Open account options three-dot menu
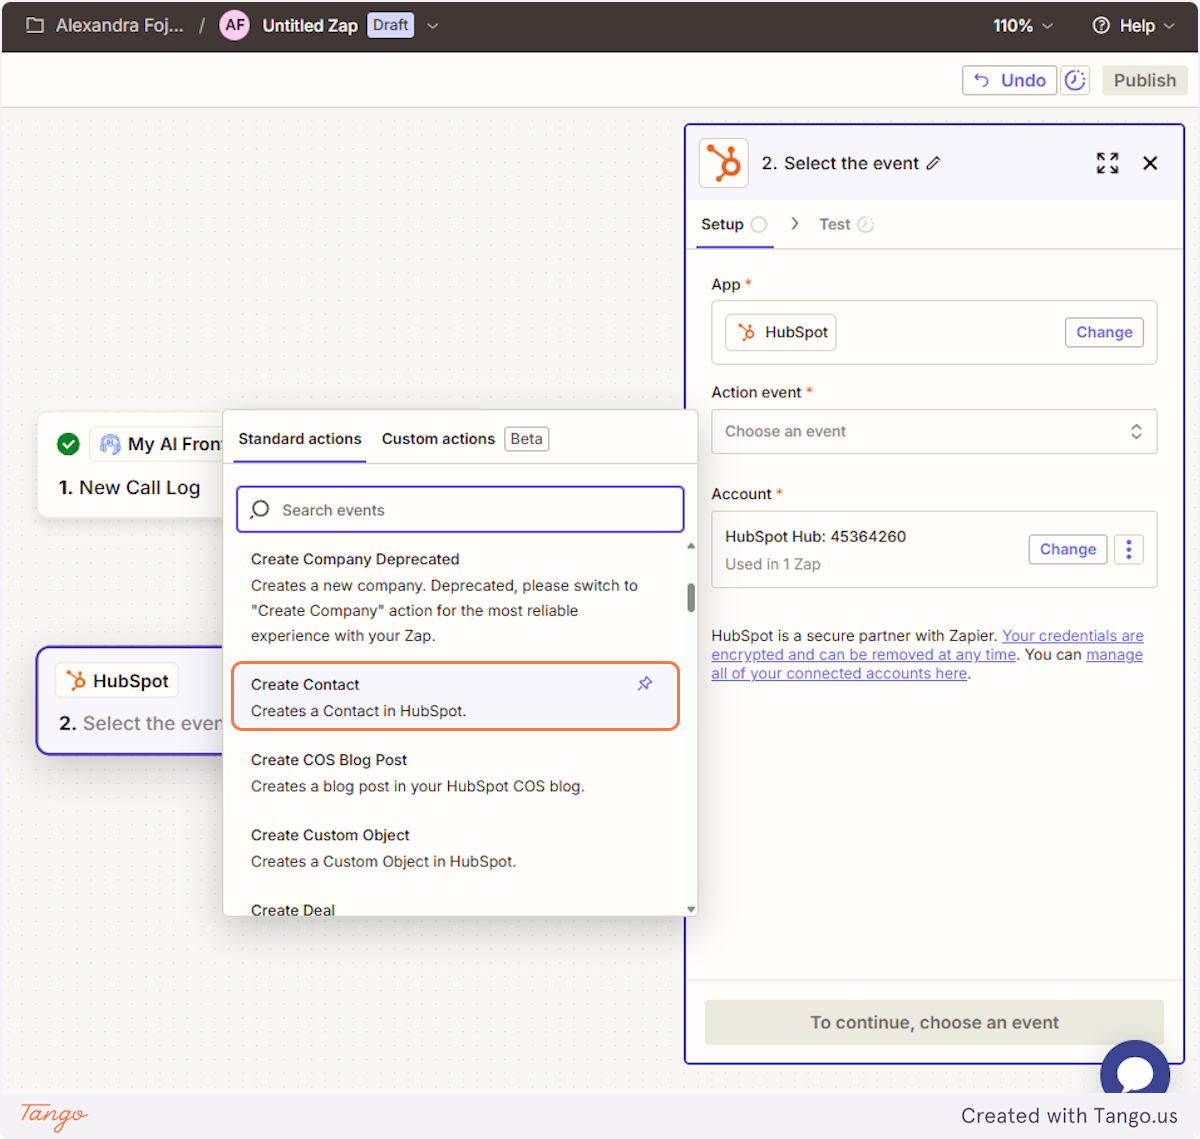The image size is (1200, 1139). (x=1129, y=549)
